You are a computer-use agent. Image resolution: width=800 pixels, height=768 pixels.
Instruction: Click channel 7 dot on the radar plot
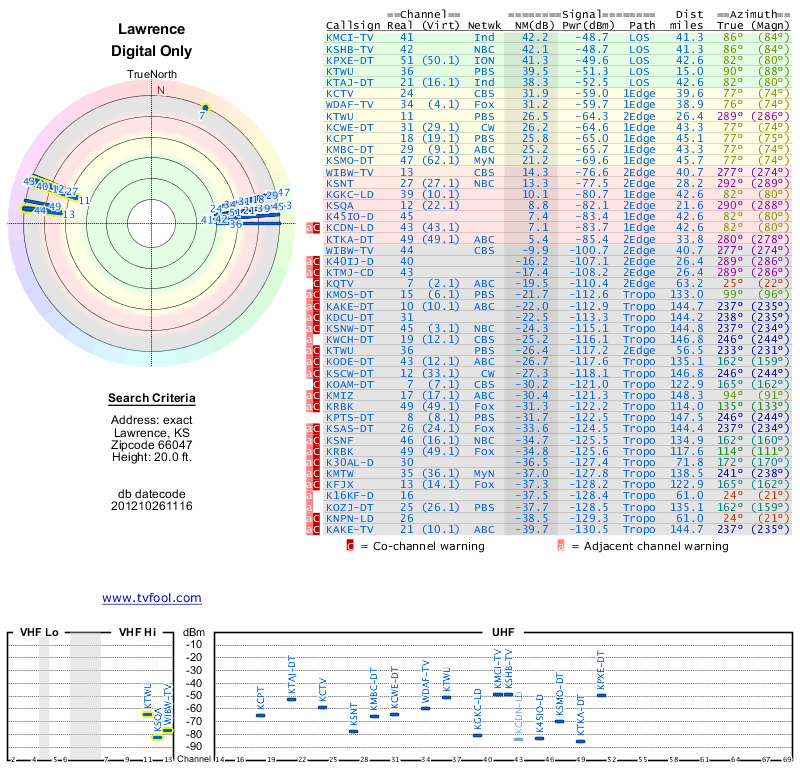pos(205,108)
